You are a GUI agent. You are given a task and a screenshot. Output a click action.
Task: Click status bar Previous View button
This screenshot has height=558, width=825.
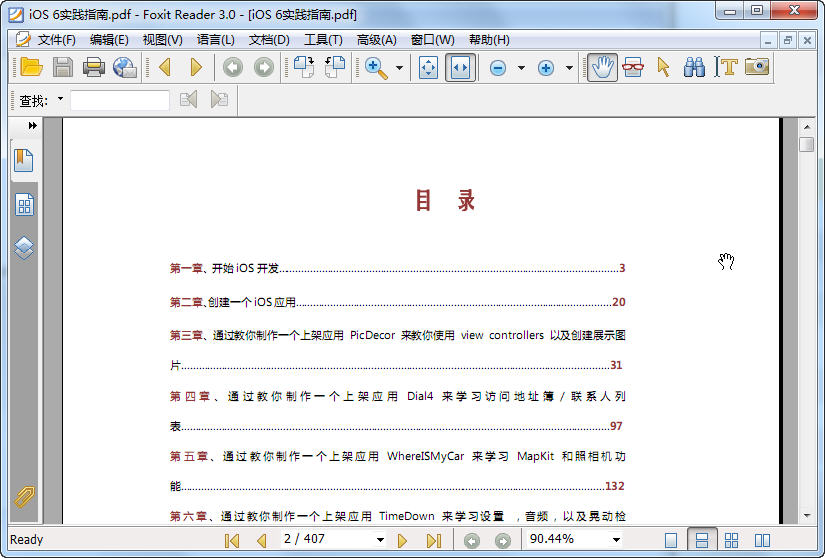tap(471, 541)
